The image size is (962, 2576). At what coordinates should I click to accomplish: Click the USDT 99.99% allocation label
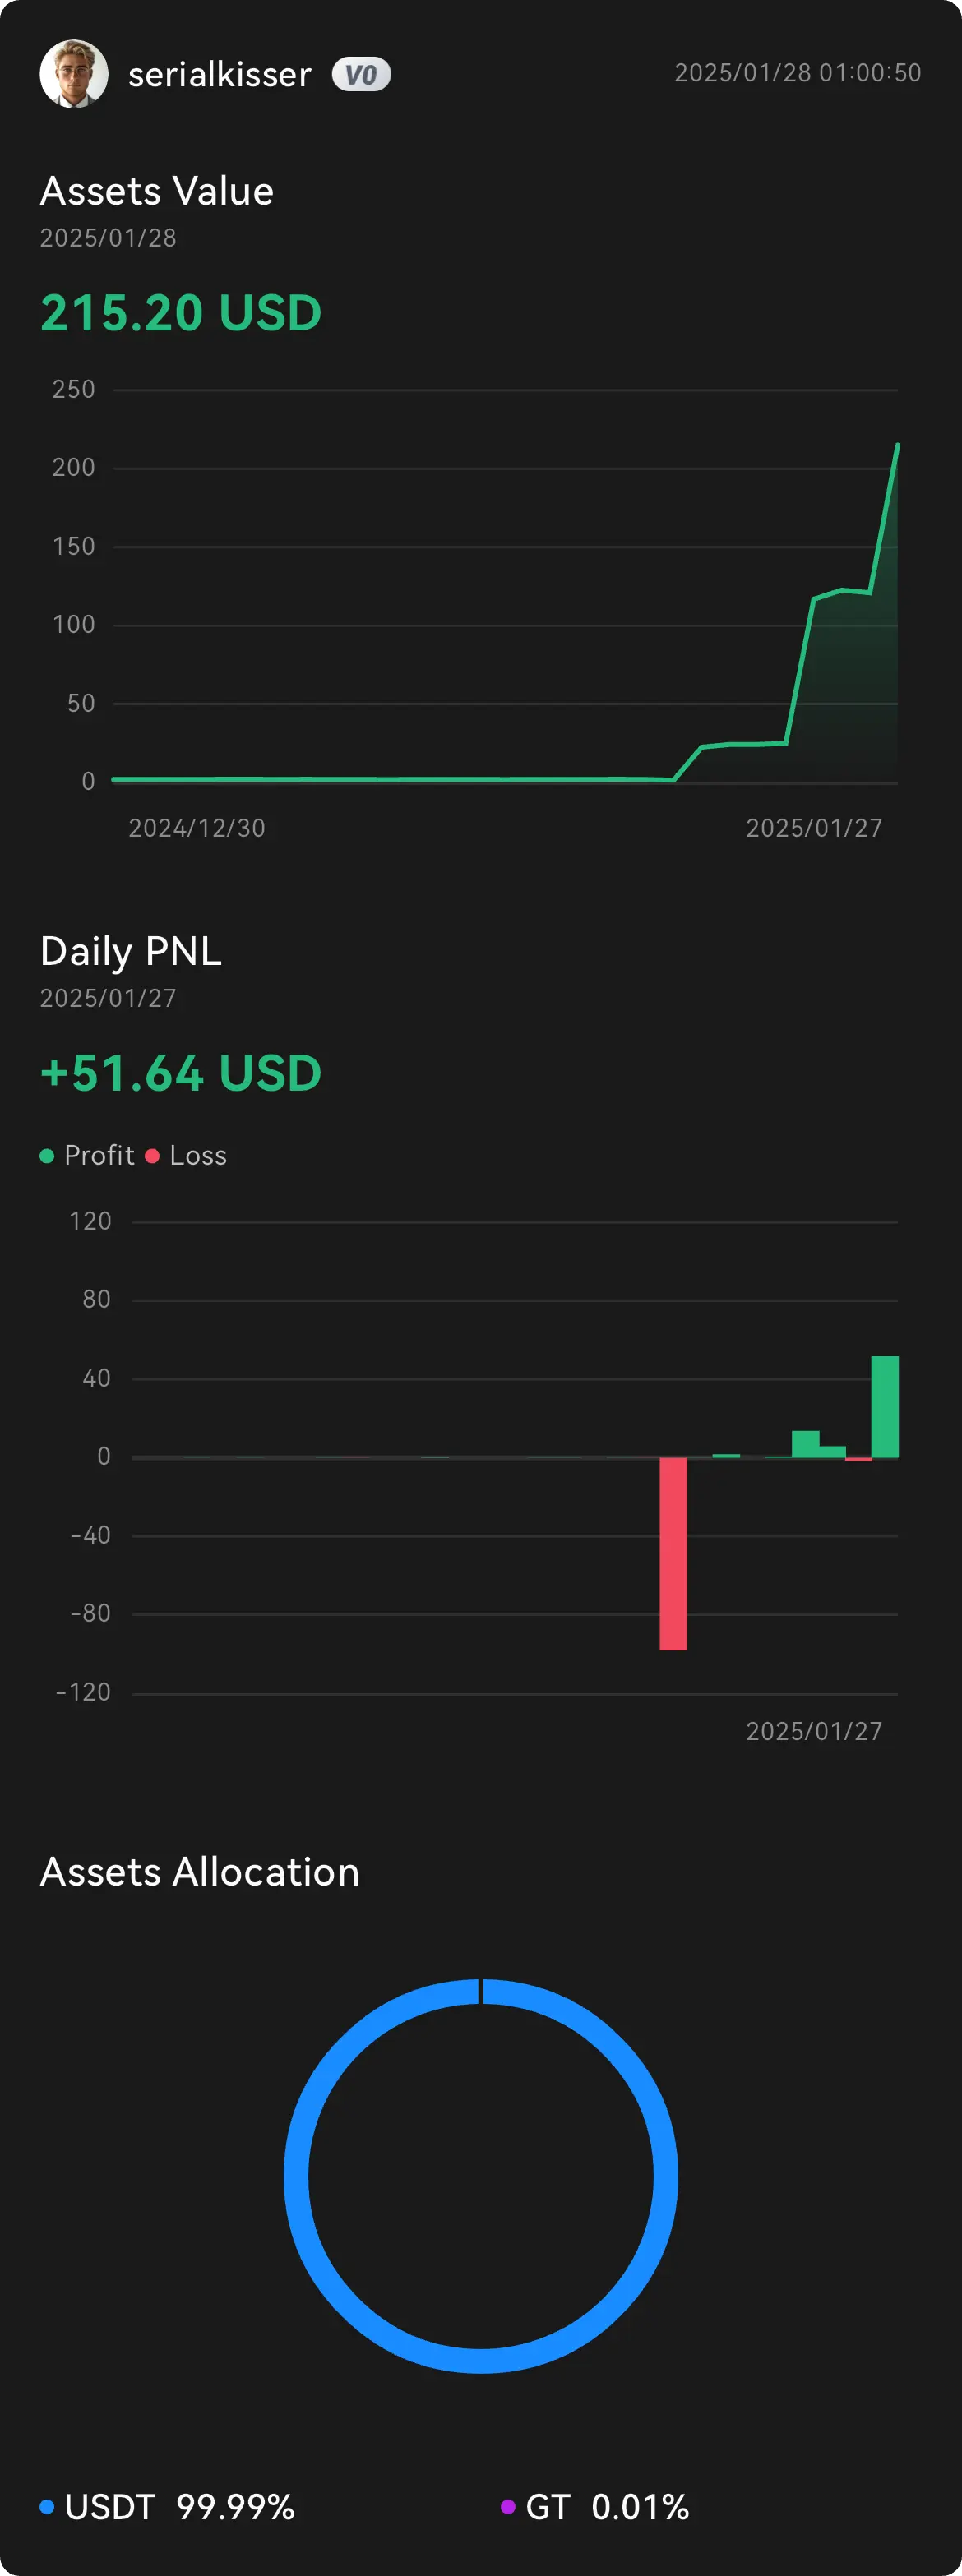pyautogui.click(x=180, y=2507)
